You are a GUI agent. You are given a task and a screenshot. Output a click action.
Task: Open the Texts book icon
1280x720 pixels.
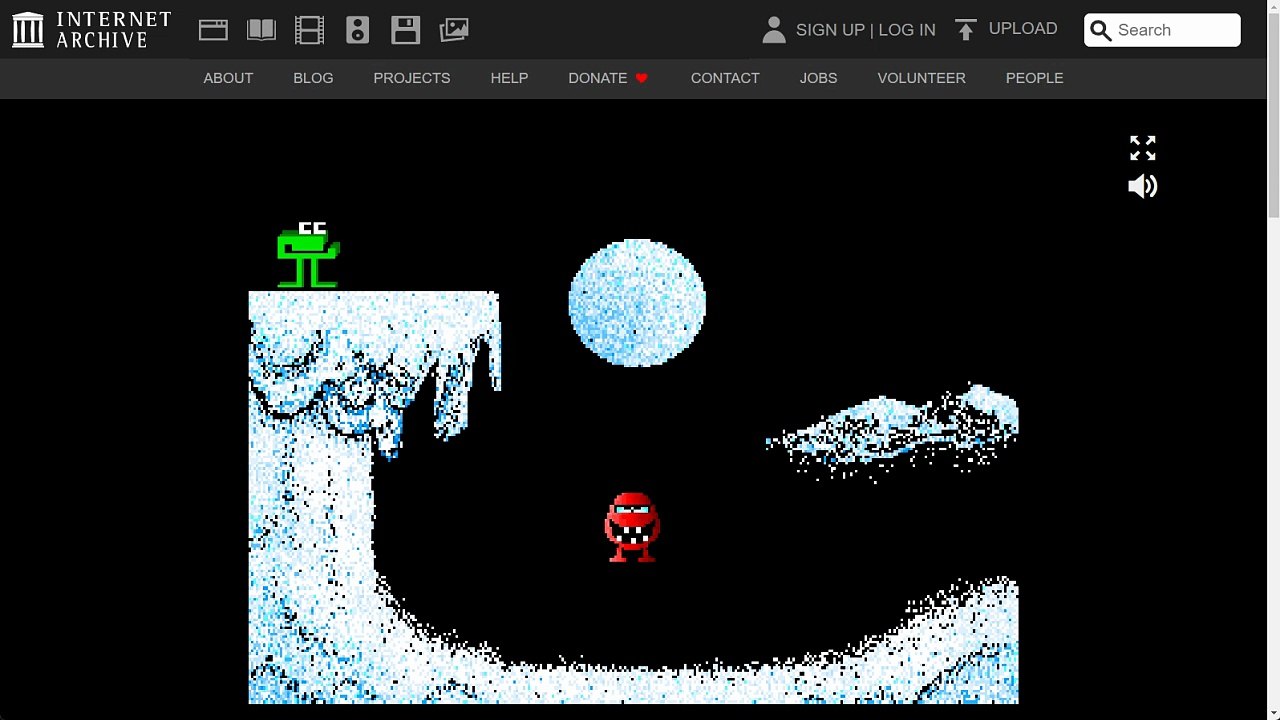point(261,30)
